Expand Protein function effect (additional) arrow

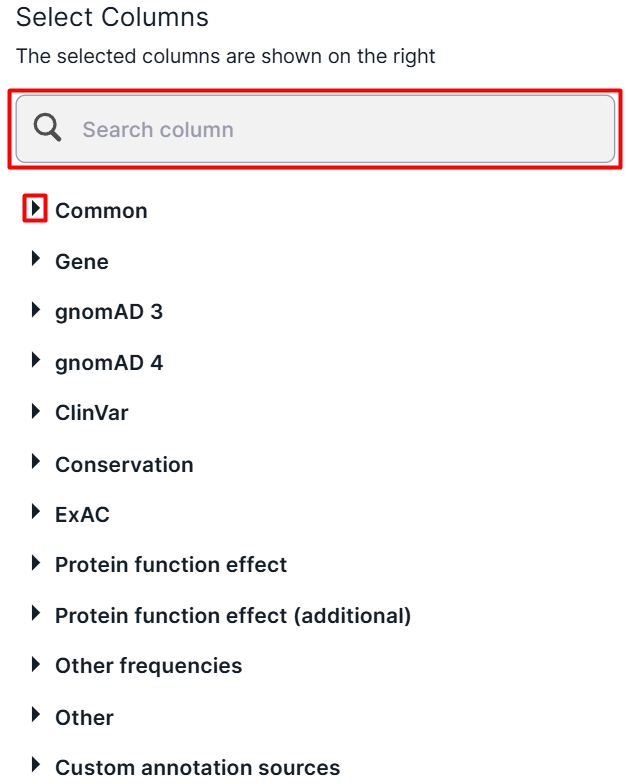(36, 613)
